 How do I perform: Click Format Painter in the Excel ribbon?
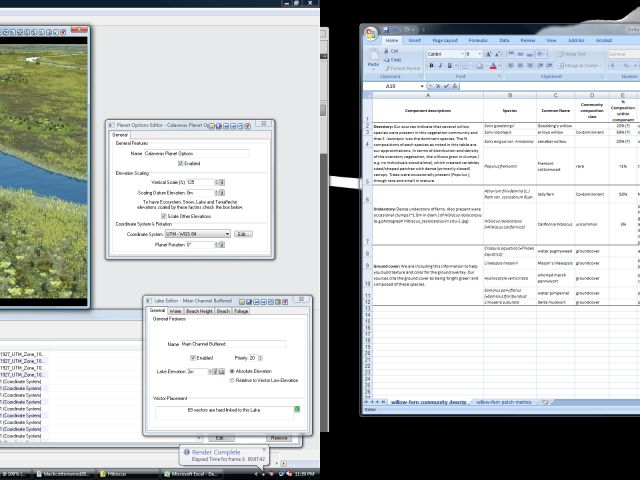[x=402, y=68]
